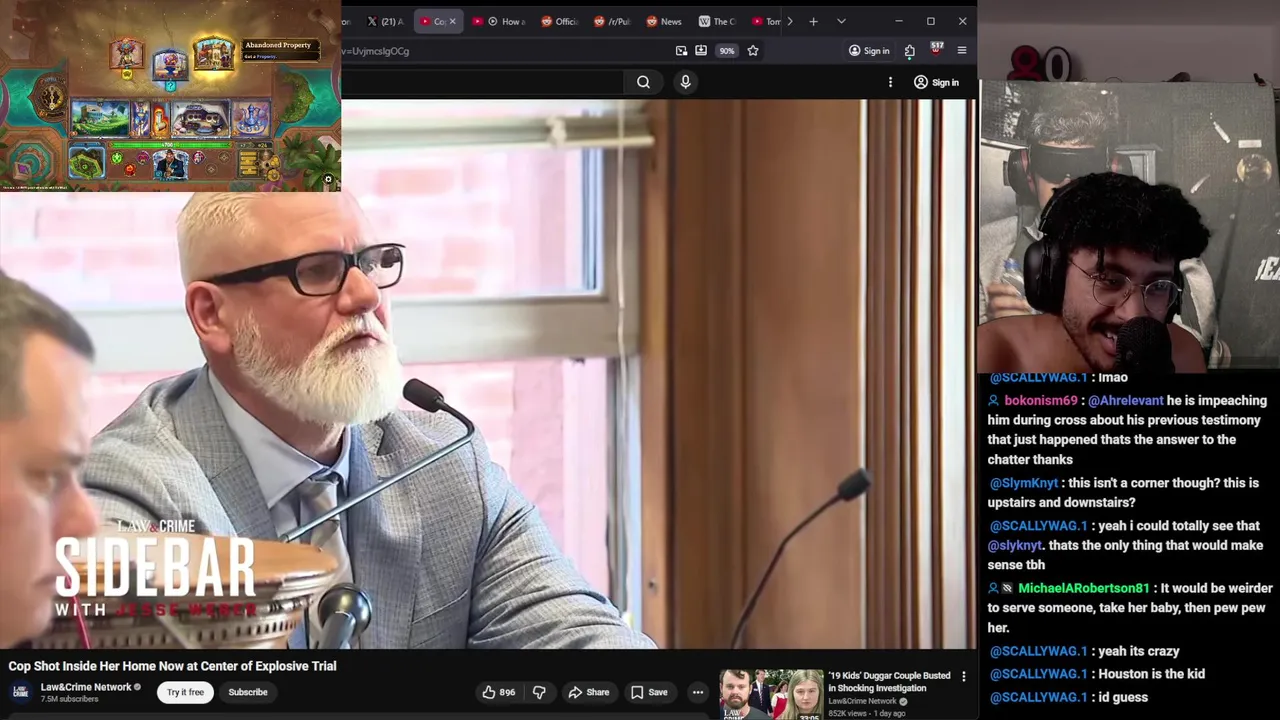Activate voice search microphone icon
Viewport: 1280px width, 720px height.
685,82
